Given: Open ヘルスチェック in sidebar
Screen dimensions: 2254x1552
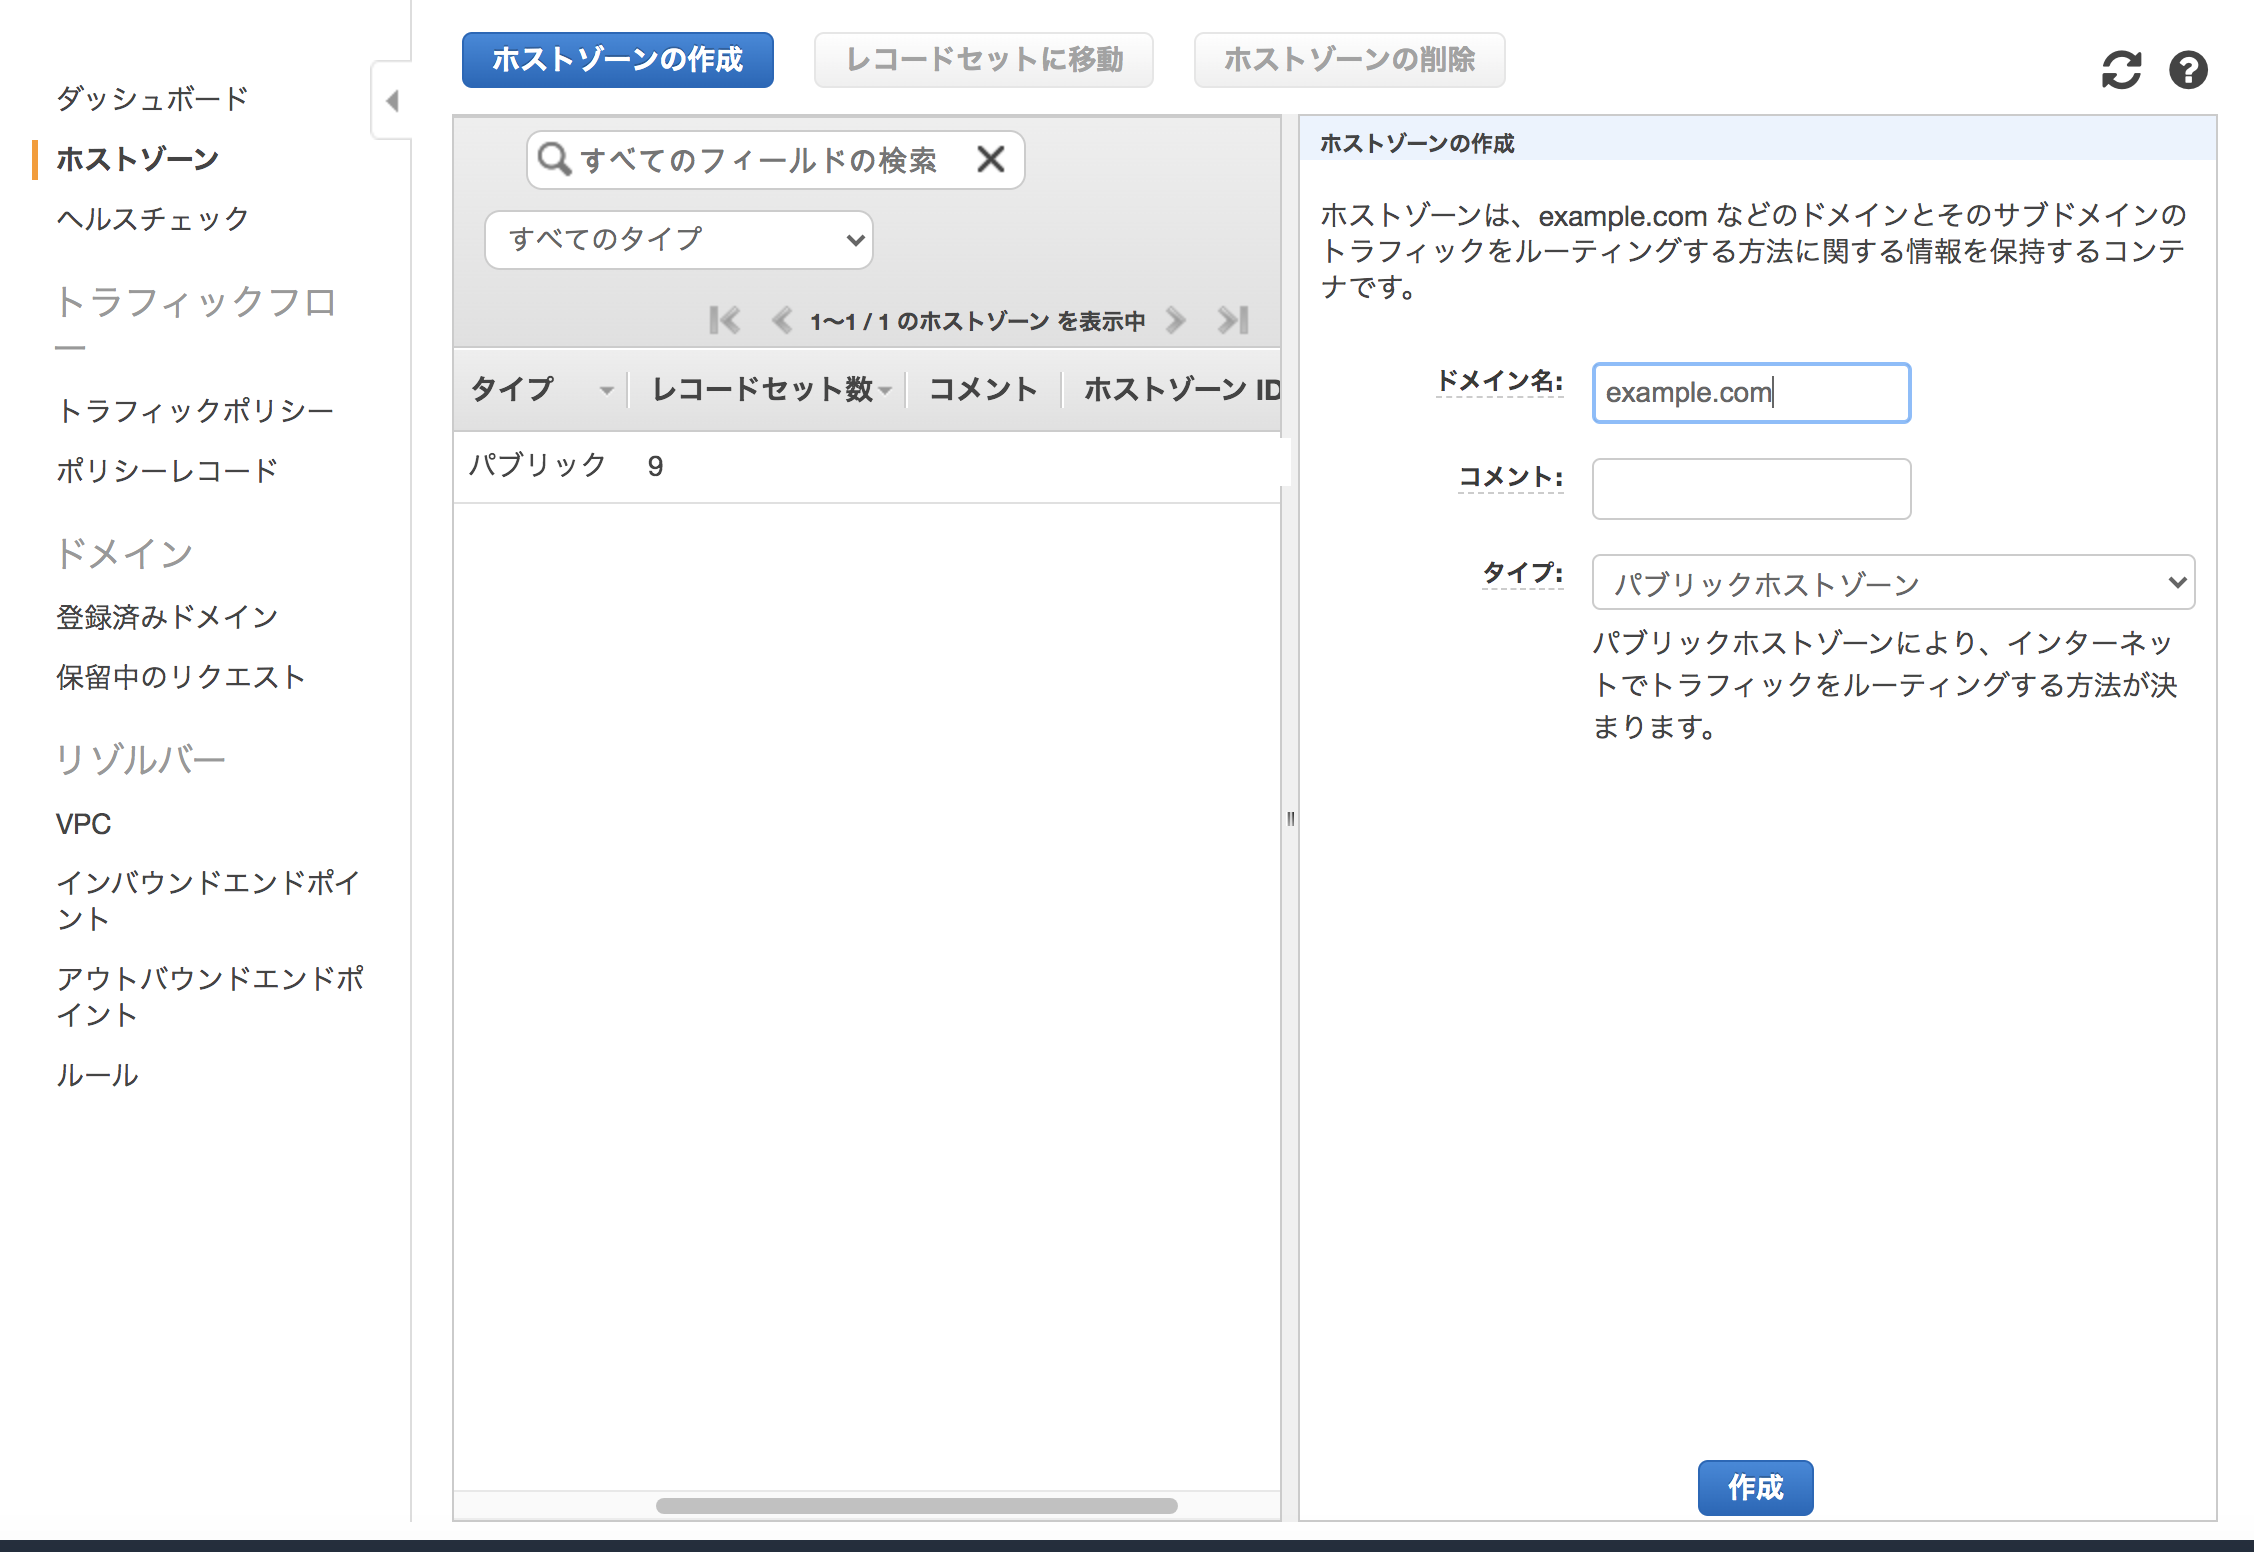Looking at the screenshot, I should [152, 218].
